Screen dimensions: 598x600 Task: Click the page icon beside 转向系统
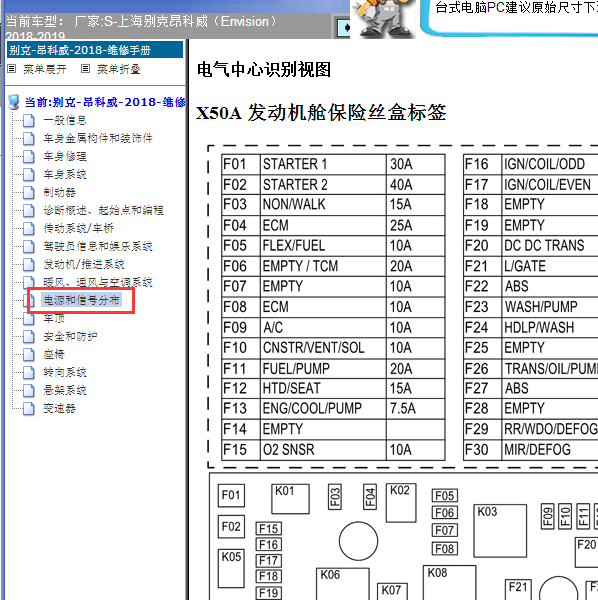(x=29, y=373)
